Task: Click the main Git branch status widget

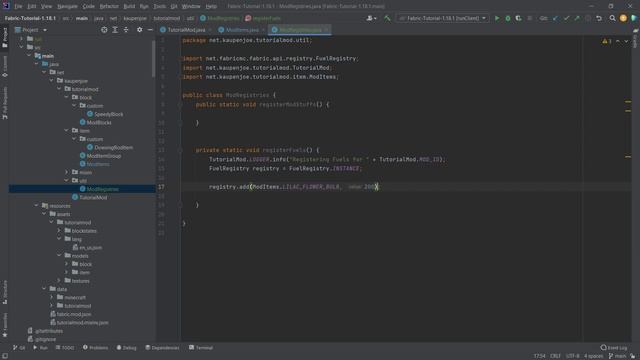Action: pos(617,356)
